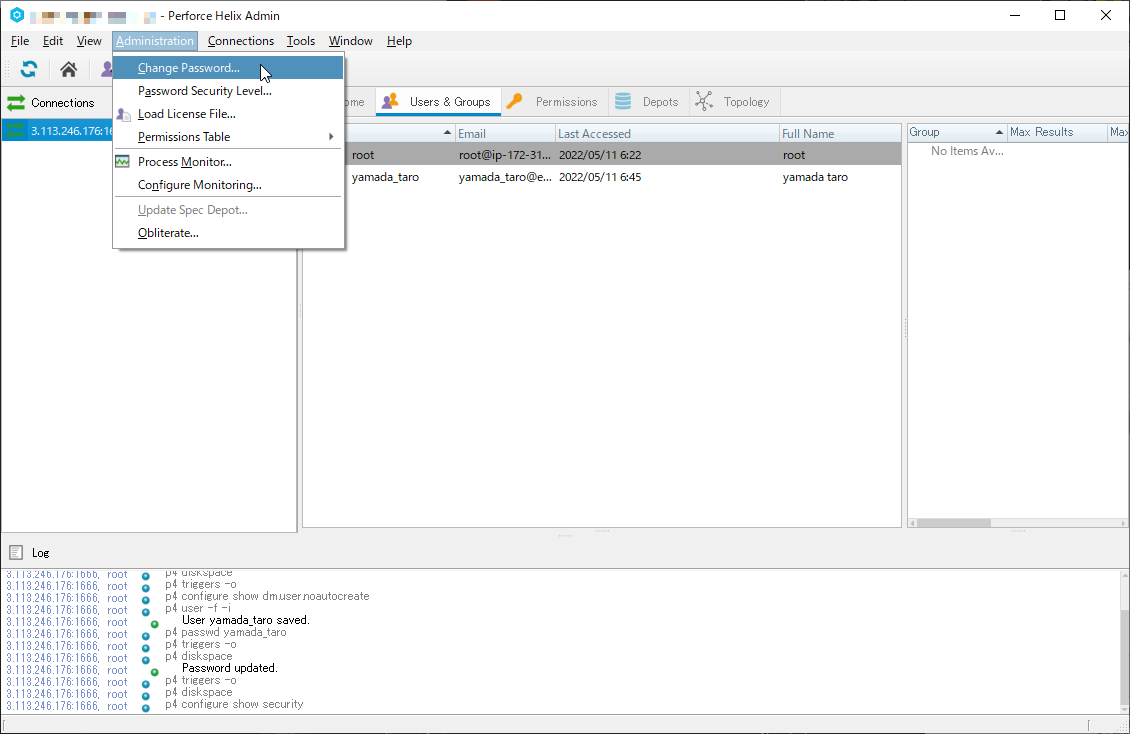This screenshot has width=1130, height=734.
Task: Select the Home icon in the toolbar
Action: click(x=67, y=69)
